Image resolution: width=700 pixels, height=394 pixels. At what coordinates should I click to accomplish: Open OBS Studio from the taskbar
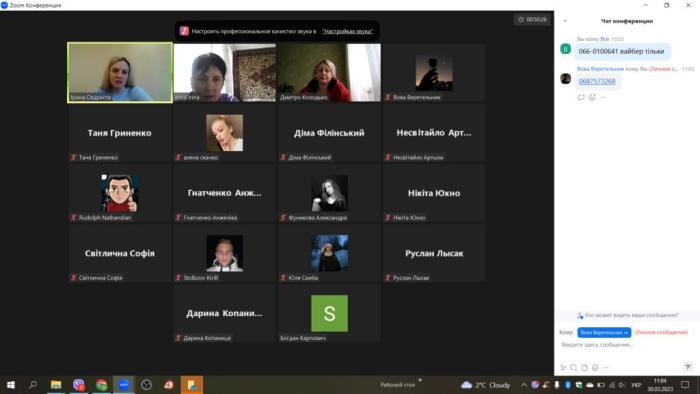(146, 385)
